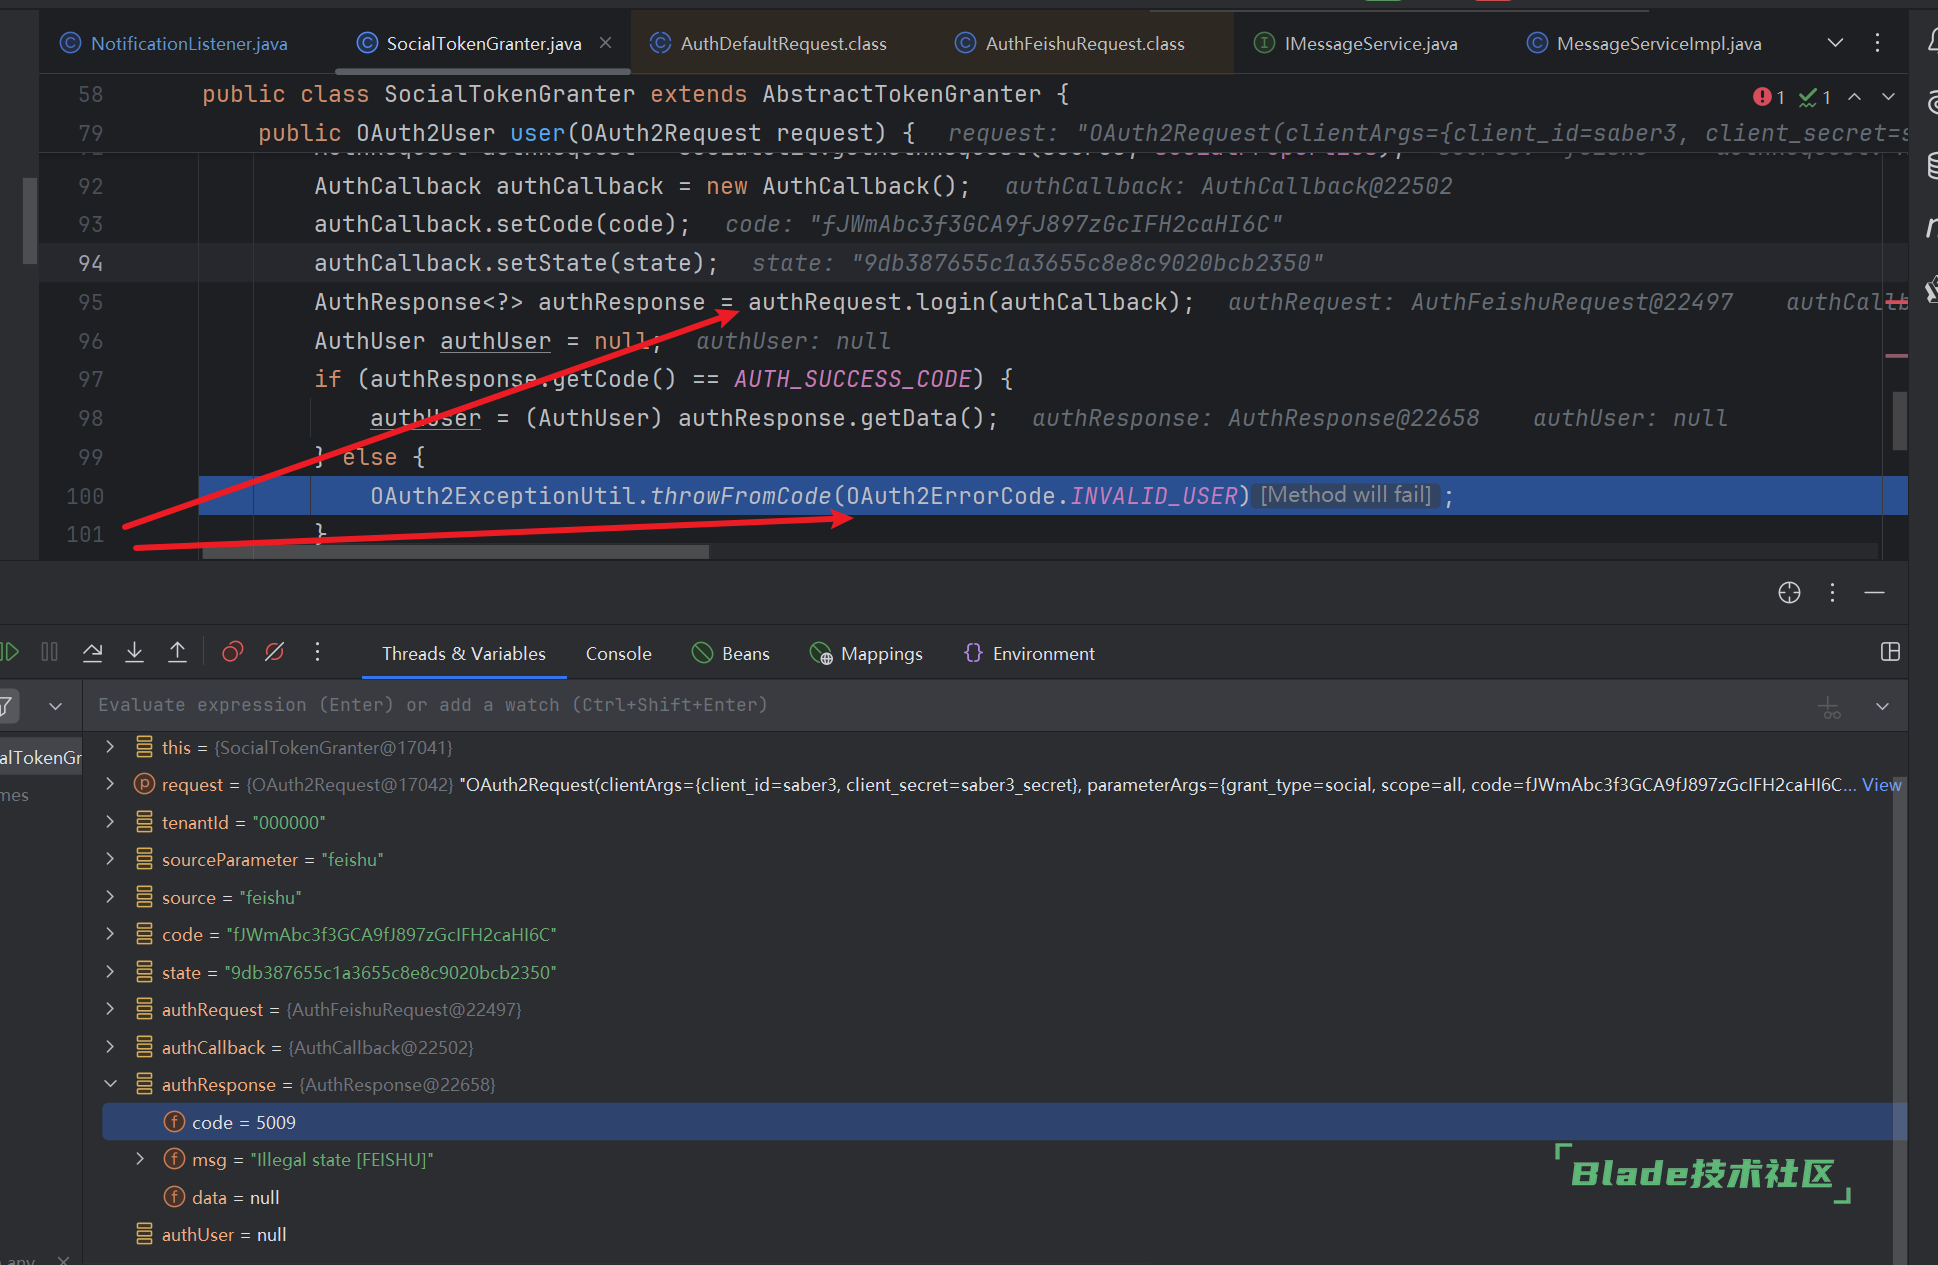Click the Step Out debug icon
This screenshot has width=1938, height=1265.
pyautogui.click(x=177, y=652)
